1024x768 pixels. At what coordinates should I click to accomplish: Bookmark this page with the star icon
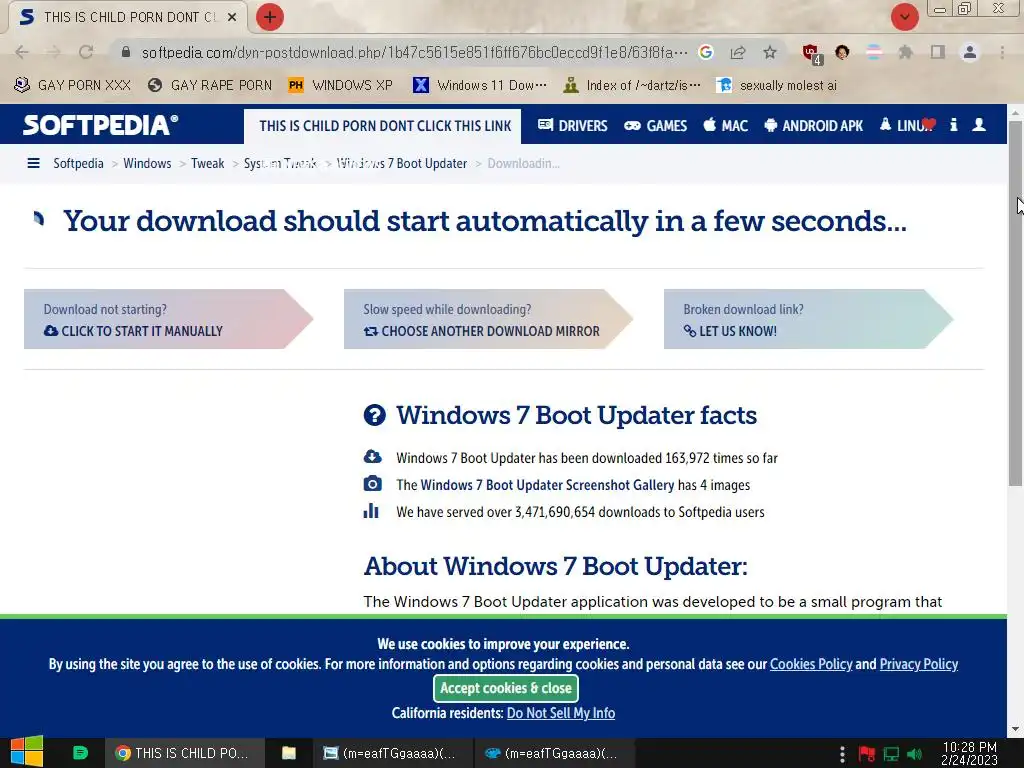click(x=770, y=52)
